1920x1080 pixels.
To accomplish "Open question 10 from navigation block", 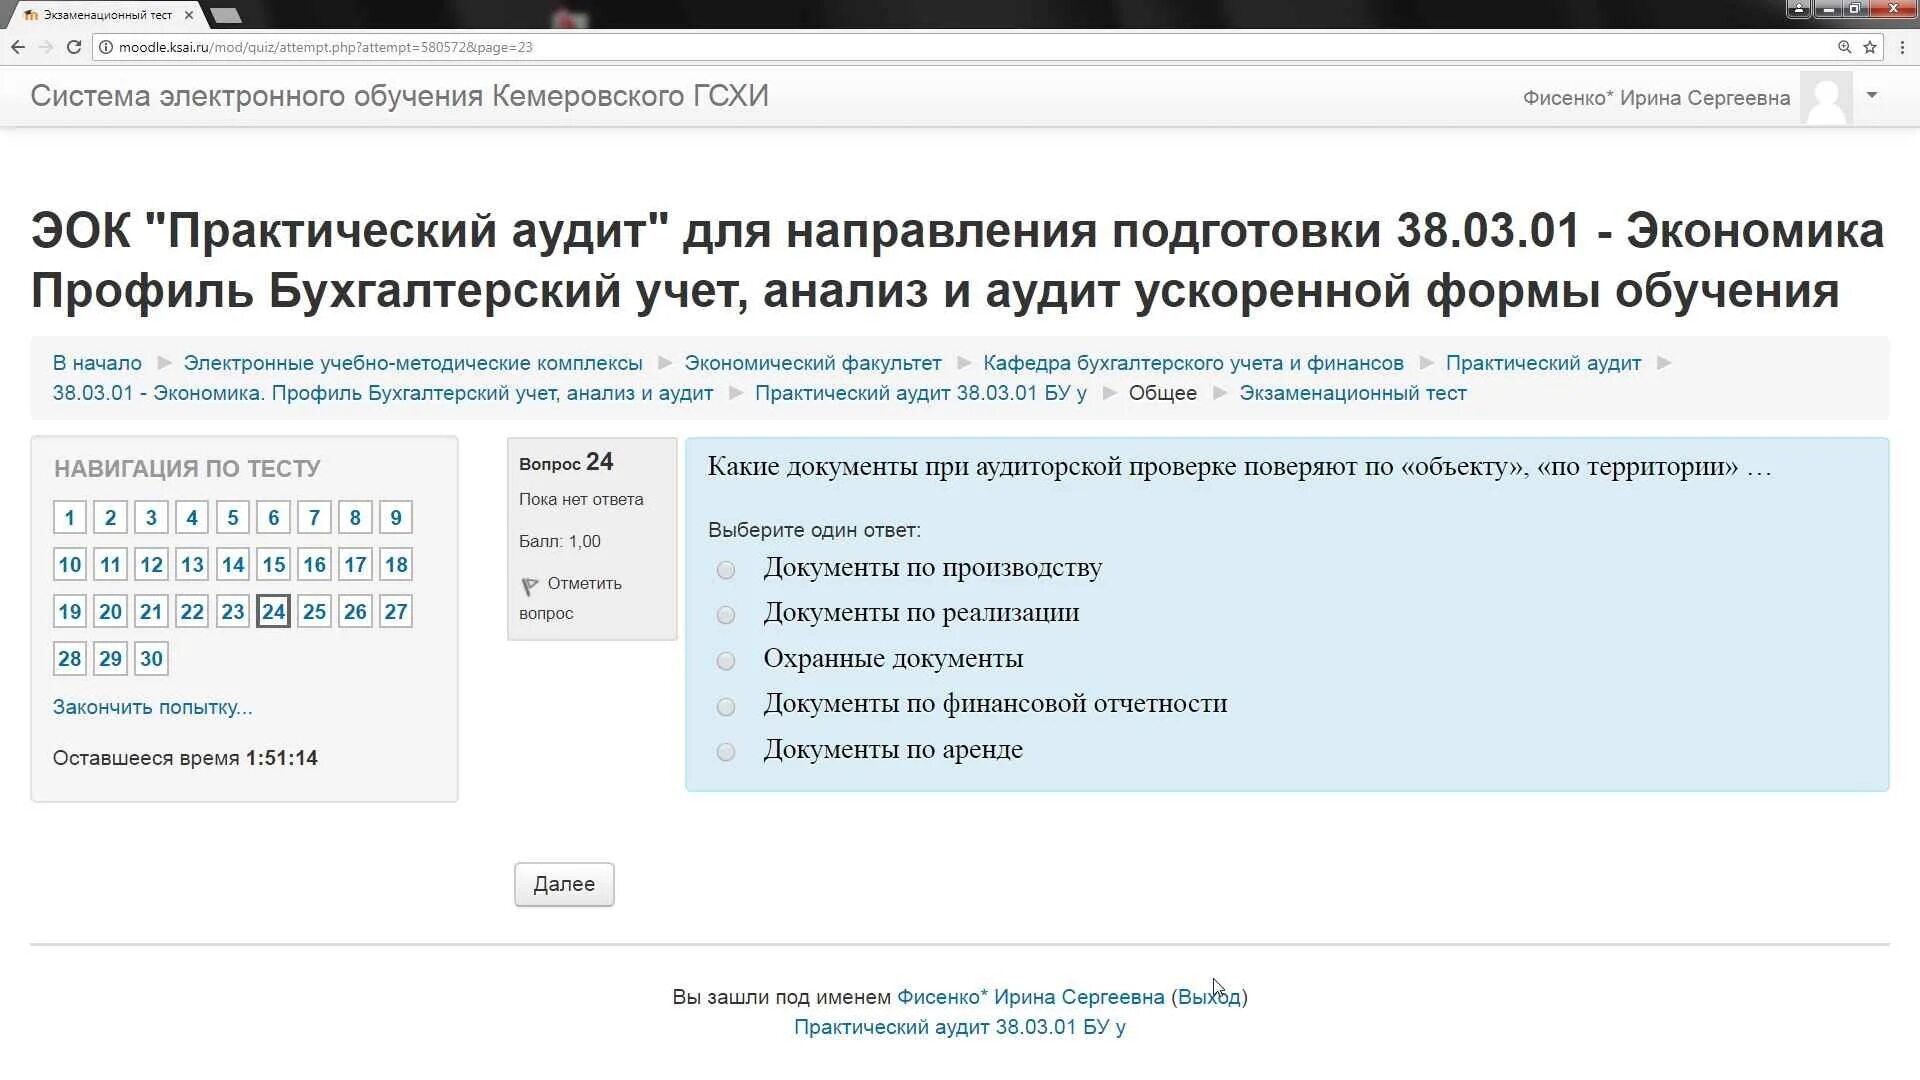I will tap(69, 564).
